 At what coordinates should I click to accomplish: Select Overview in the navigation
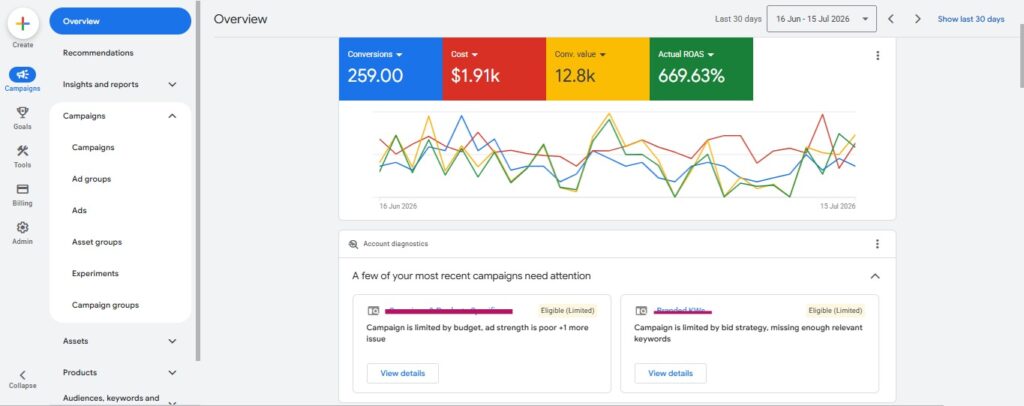[120, 21]
